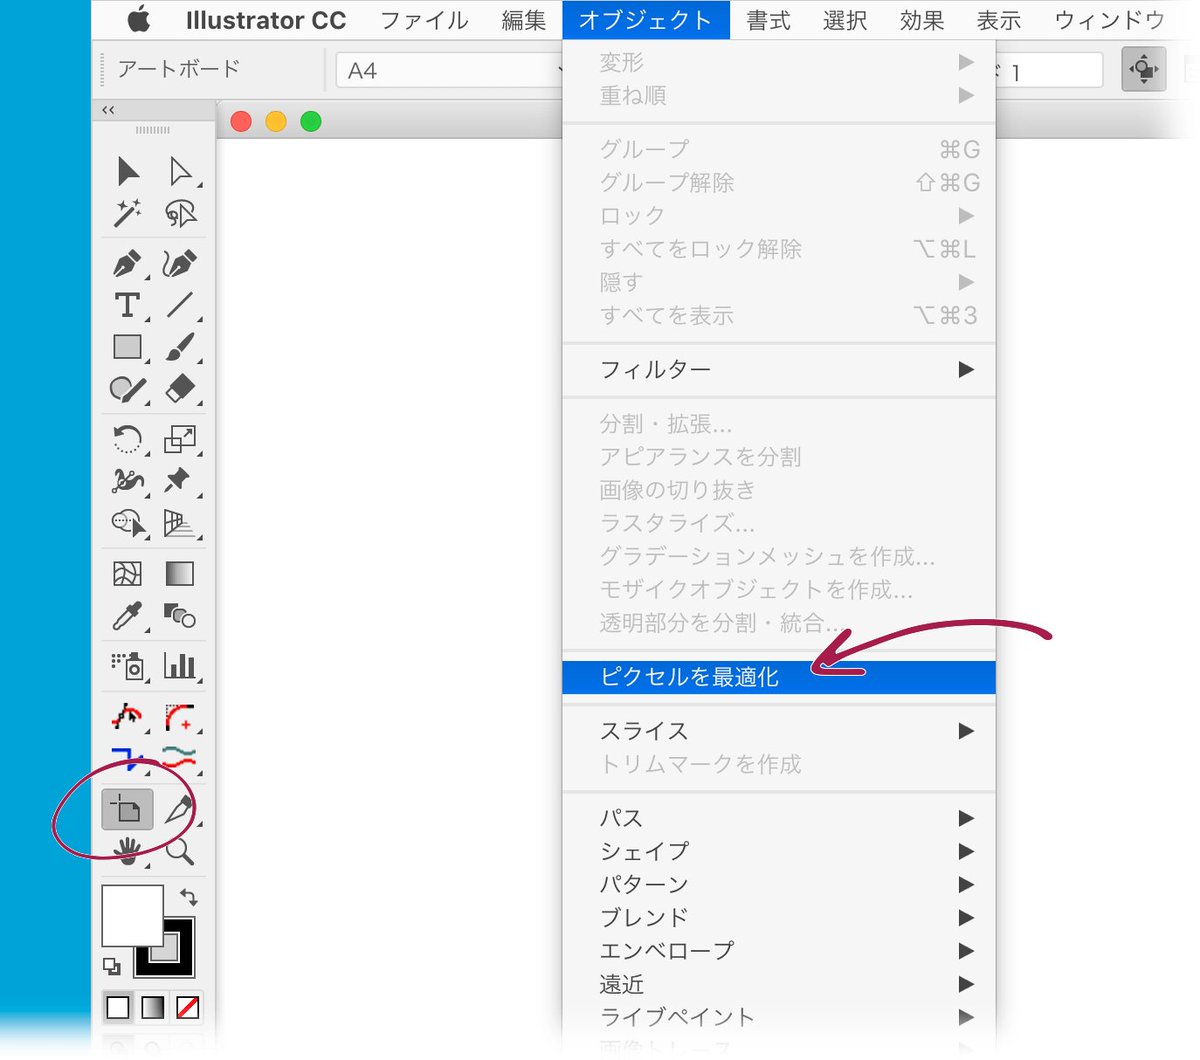The width and height of the screenshot is (1200, 1060).
Task: Select the teal and red wavy lines tool
Action: pos(180,758)
